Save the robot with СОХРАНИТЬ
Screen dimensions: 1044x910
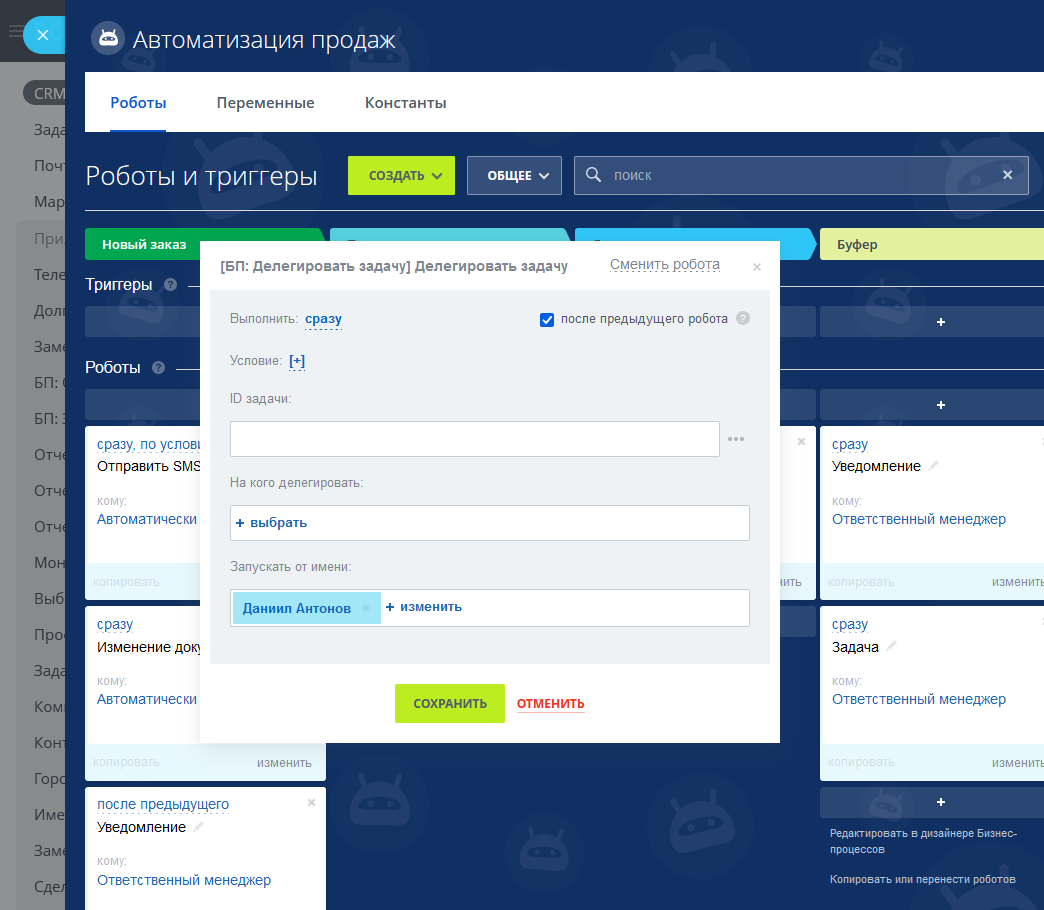[x=449, y=704]
